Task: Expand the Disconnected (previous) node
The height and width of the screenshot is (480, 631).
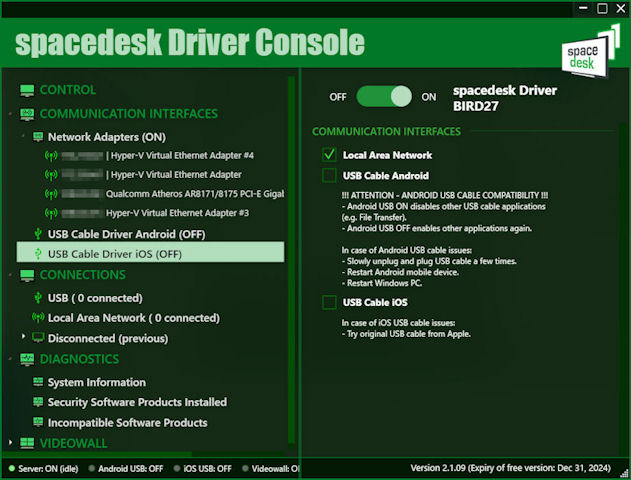Action: pyautogui.click(x=23, y=336)
